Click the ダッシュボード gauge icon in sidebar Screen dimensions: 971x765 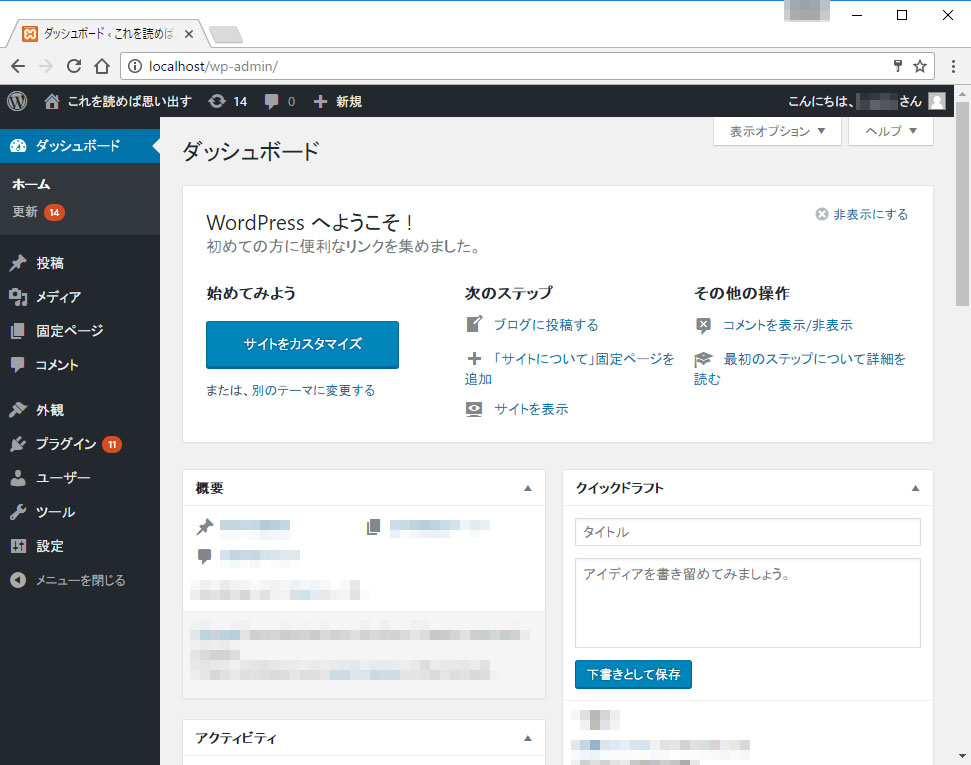(x=18, y=146)
